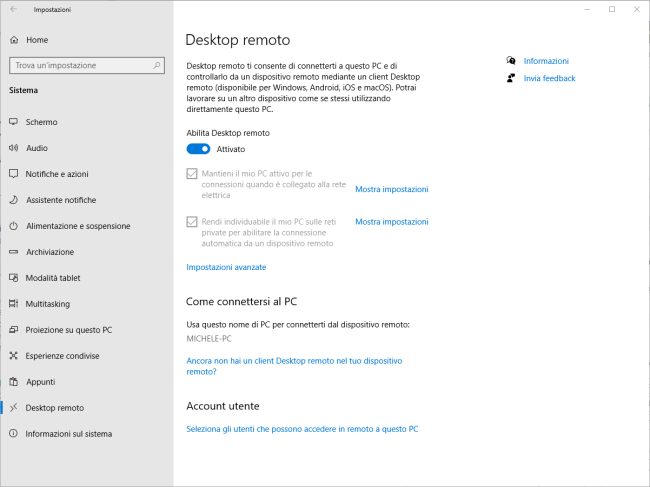Click the Archiviazione drive icon
Image resolution: width=650 pixels, height=487 pixels.
click(14, 252)
